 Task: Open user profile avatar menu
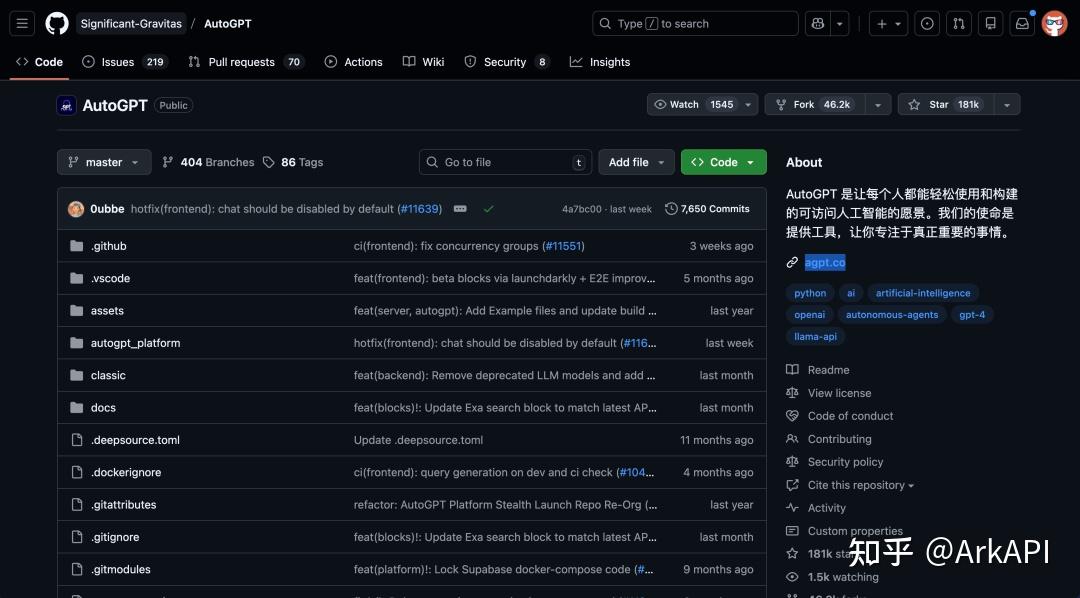[x=1055, y=23]
